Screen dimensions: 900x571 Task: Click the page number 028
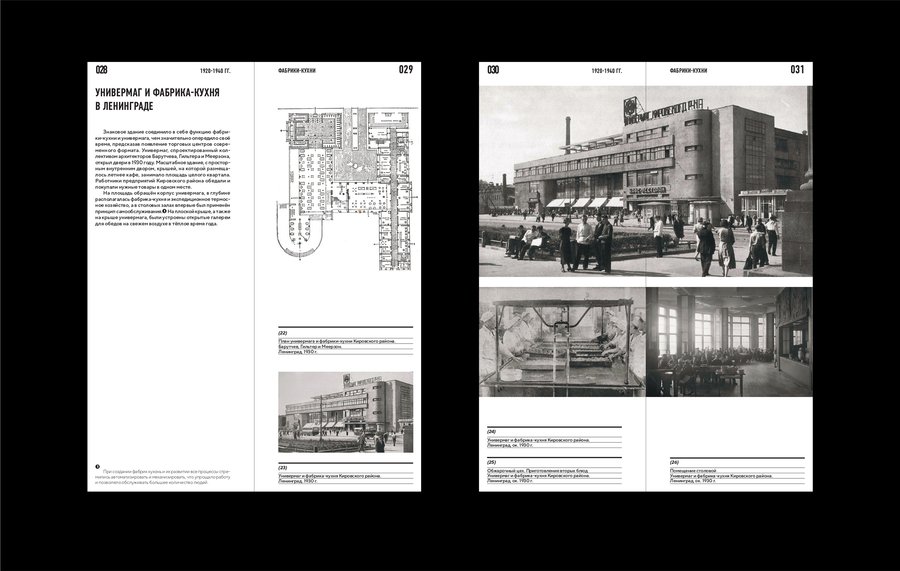(x=102, y=70)
